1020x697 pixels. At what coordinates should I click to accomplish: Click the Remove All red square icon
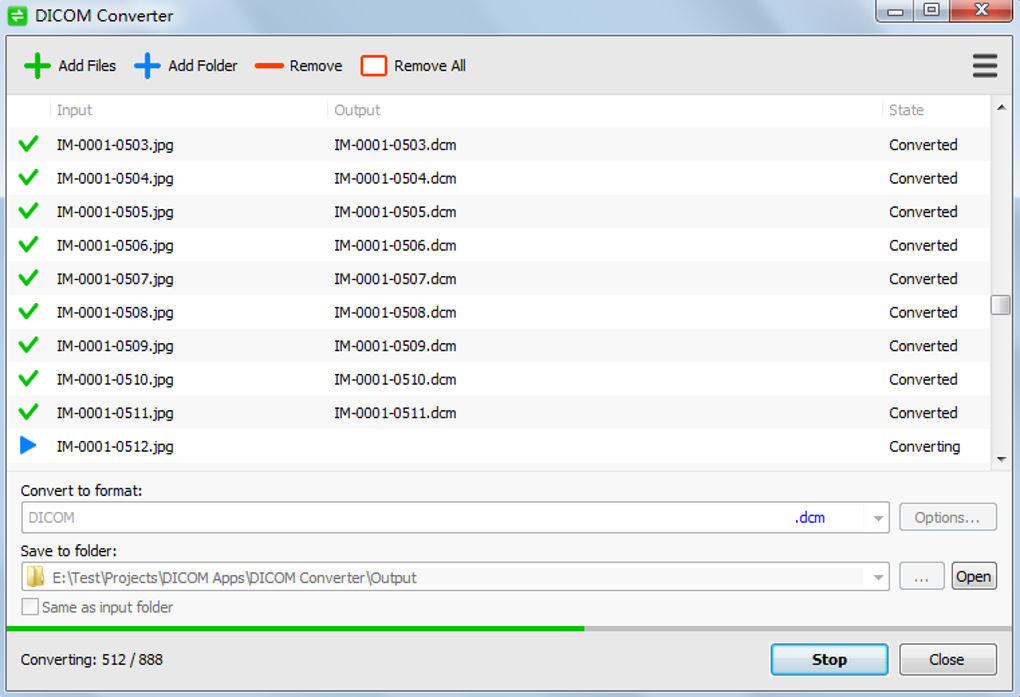[x=373, y=66]
